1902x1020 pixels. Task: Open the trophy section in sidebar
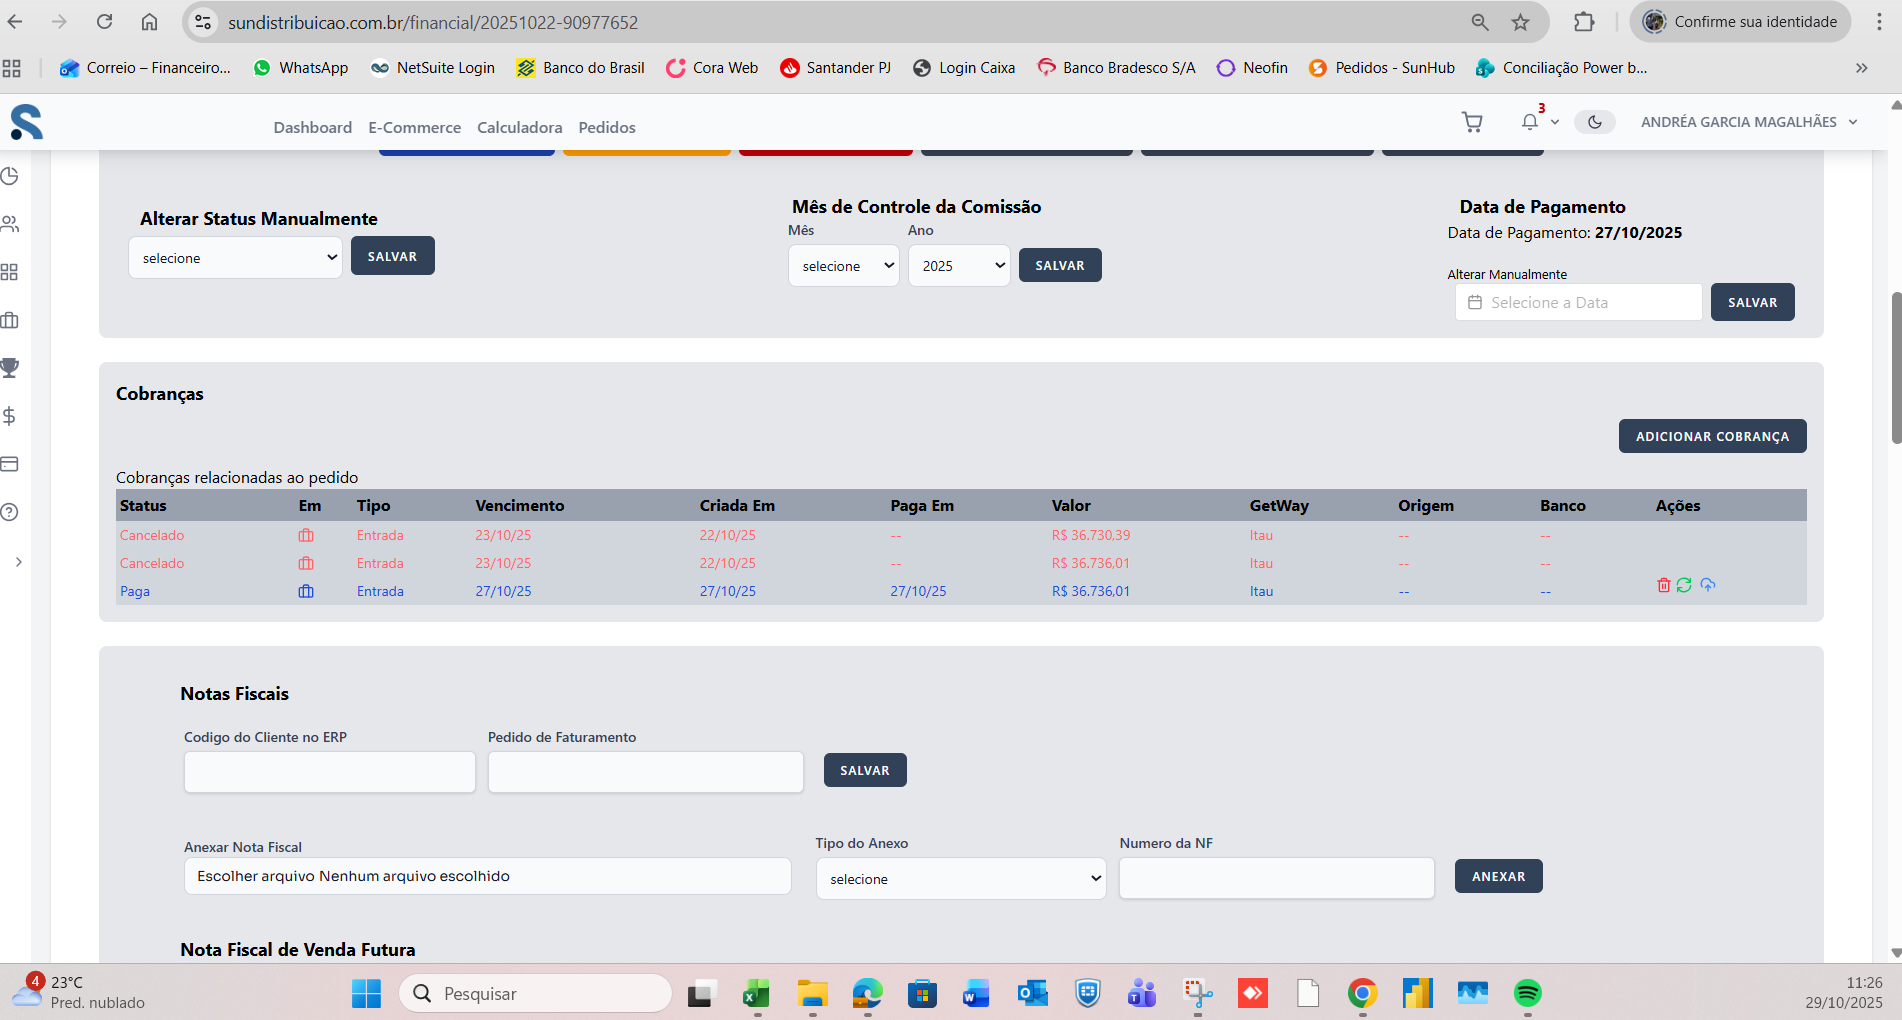[x=10, y=368]
